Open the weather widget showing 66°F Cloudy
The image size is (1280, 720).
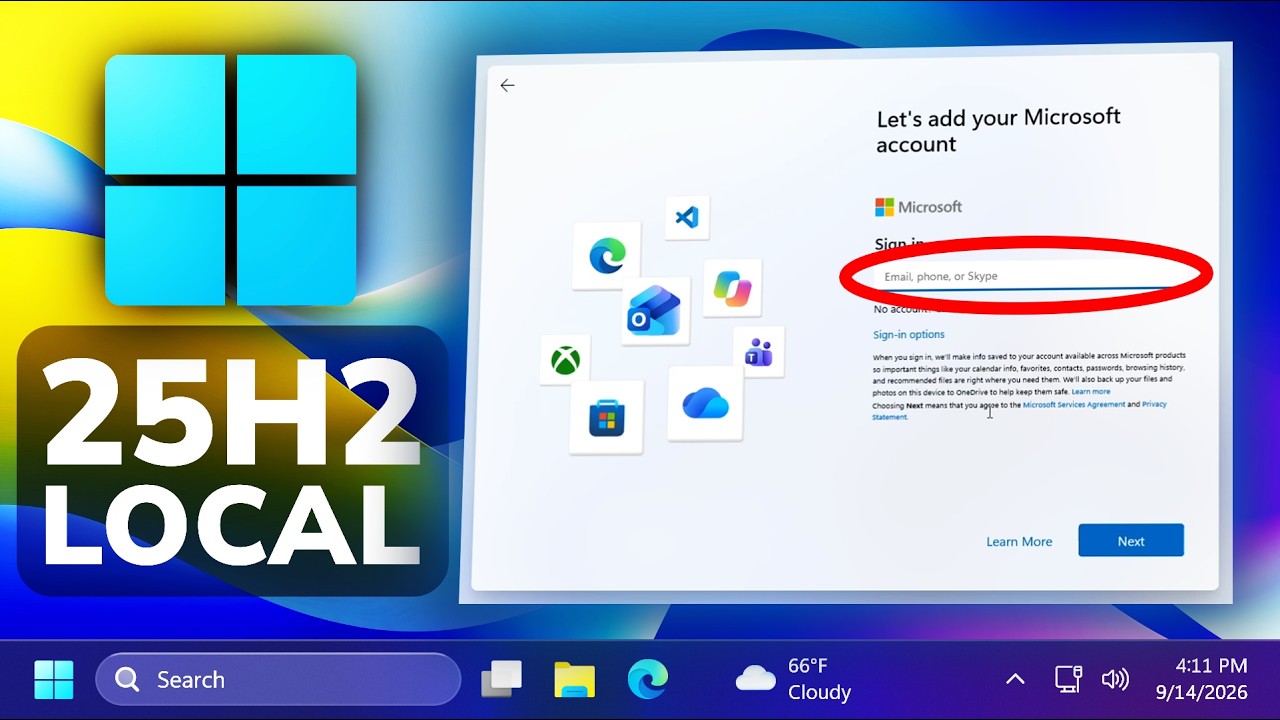[794, 679]
